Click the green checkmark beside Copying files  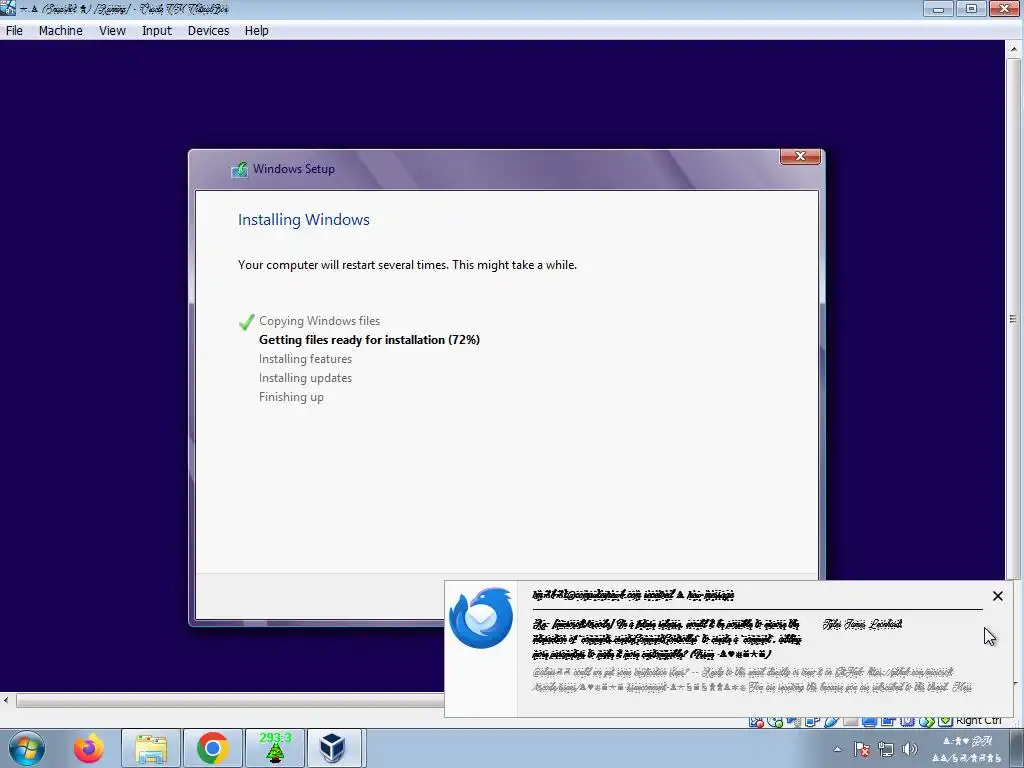point(246,322)
